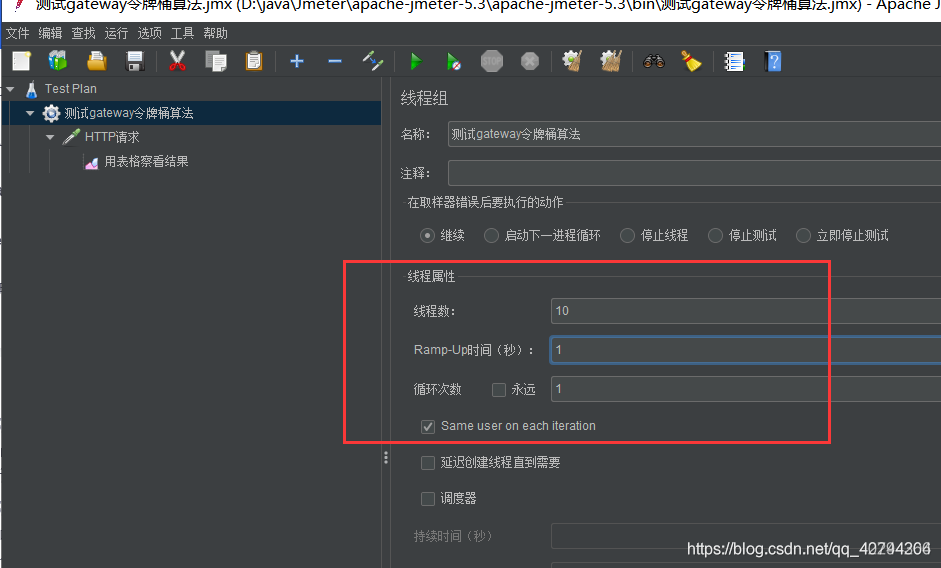Open the 工具 menu
941x568 pixels.
[182, 33]
